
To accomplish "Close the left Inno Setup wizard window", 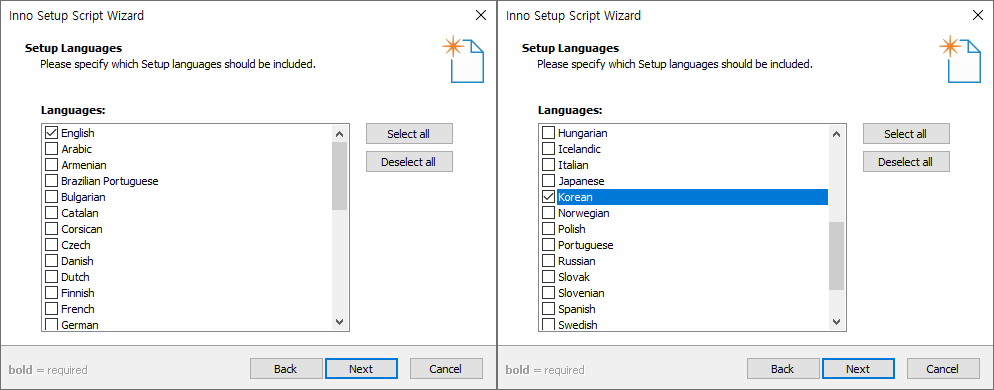I will click(481, 15).
